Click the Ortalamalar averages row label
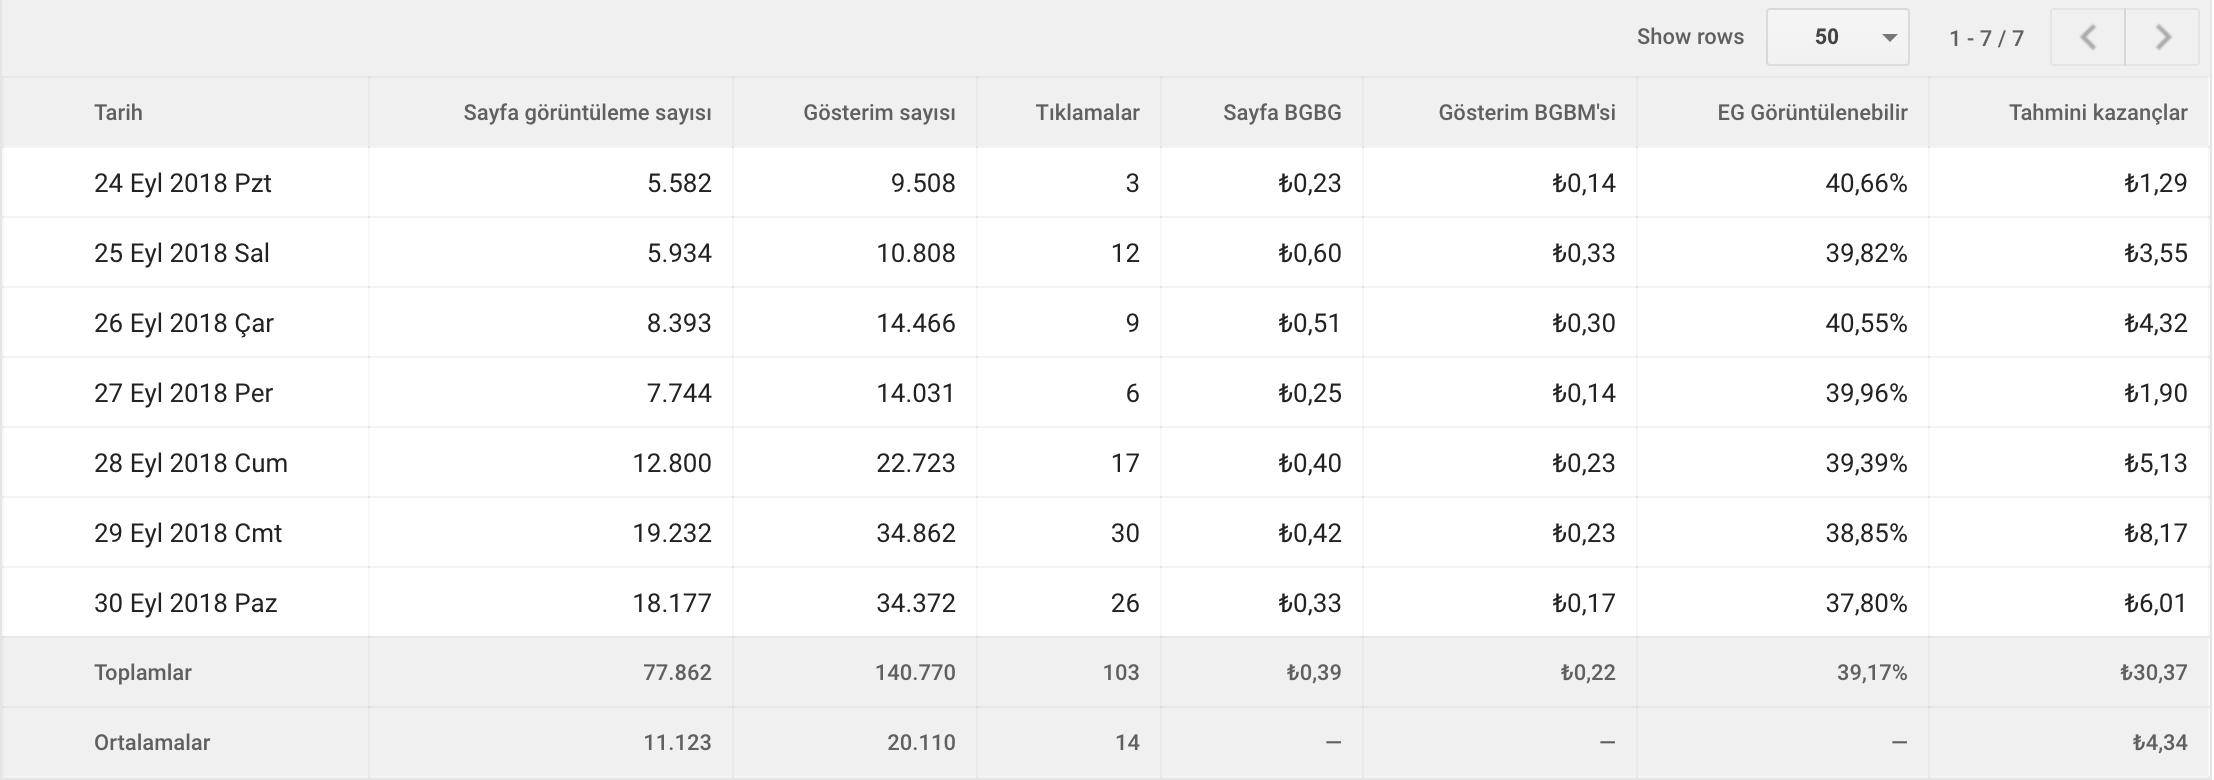The width and height of the screenshot is (2214, 780). tap(152, 743)
